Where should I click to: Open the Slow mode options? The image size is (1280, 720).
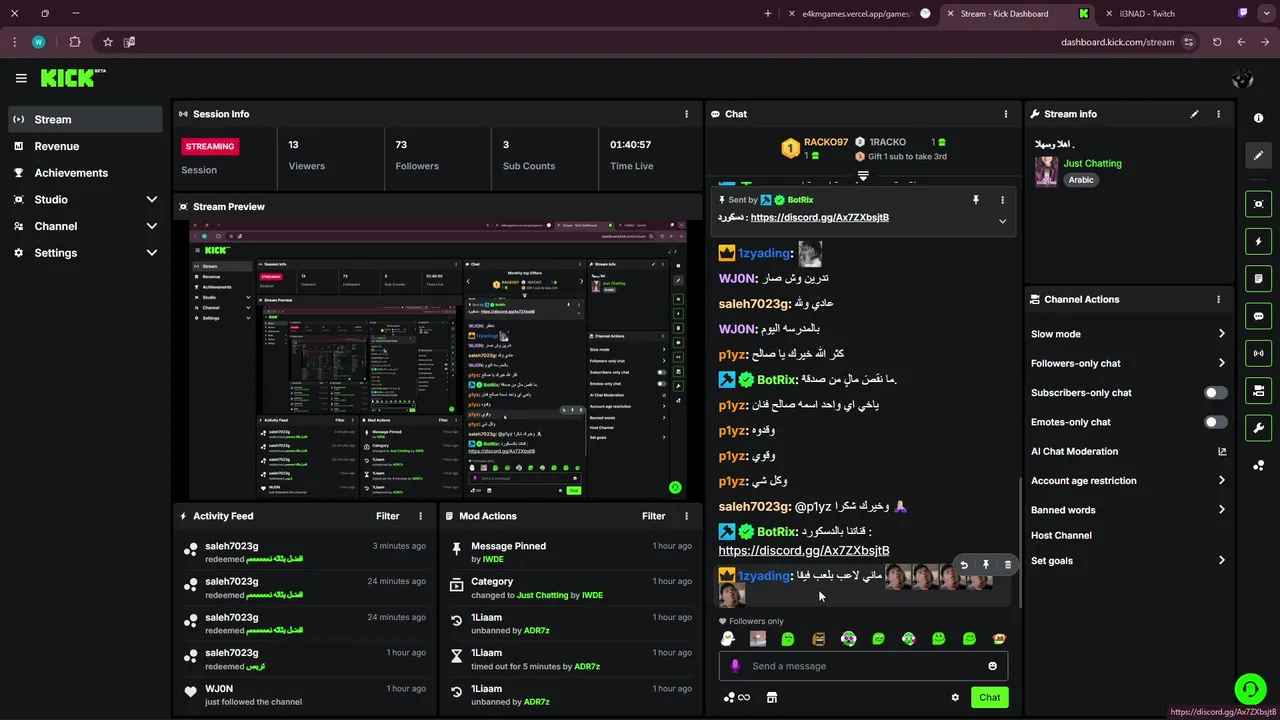coord(1128,334)
